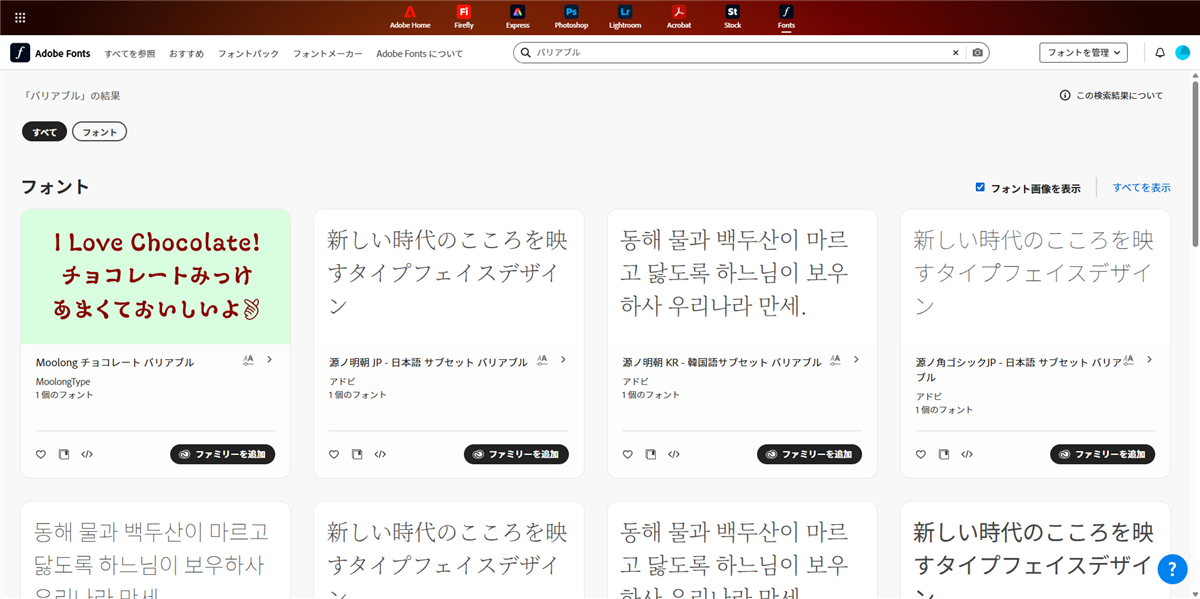Viewport: 1200px width, 599px height.
Task: Clear the search field with X
Action: pyautogui.click(x=955, y=52)
